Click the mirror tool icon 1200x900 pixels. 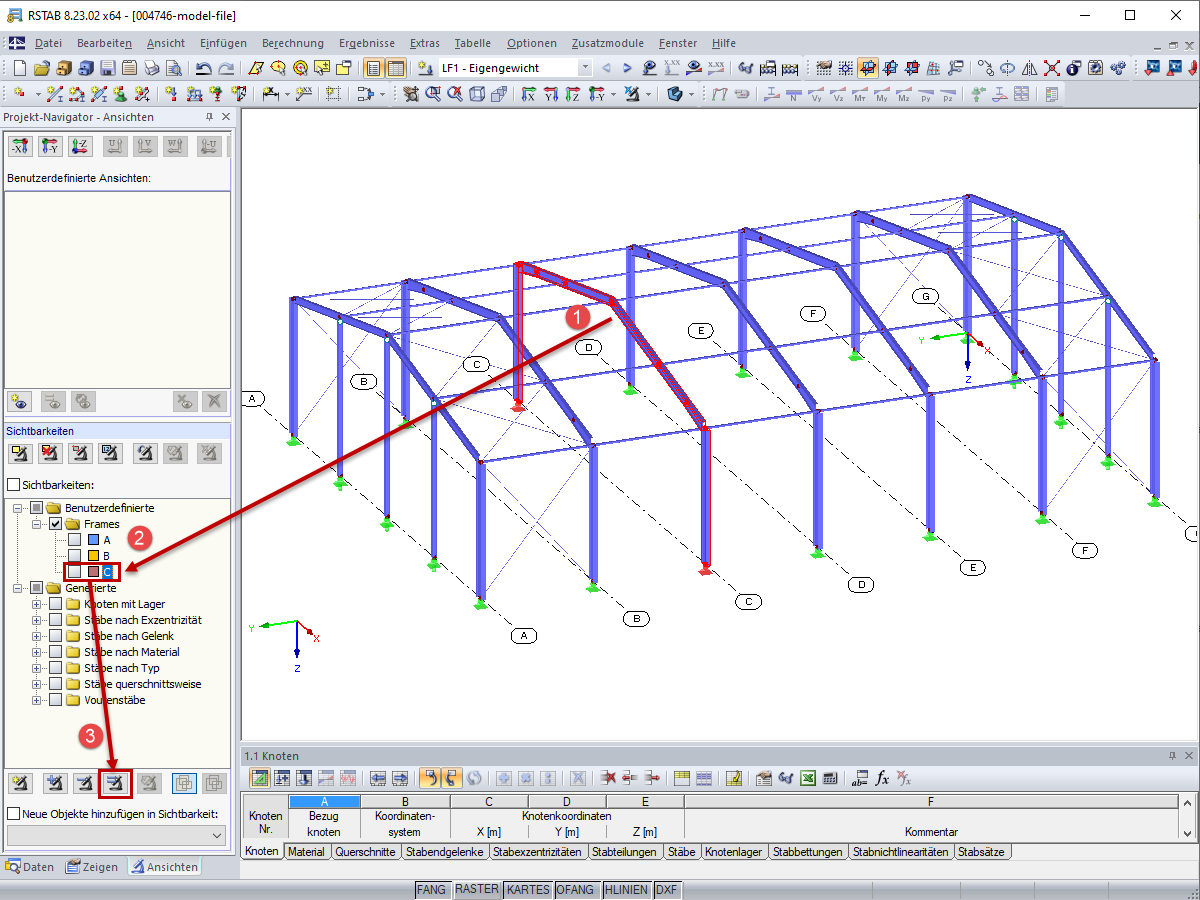1030,68
